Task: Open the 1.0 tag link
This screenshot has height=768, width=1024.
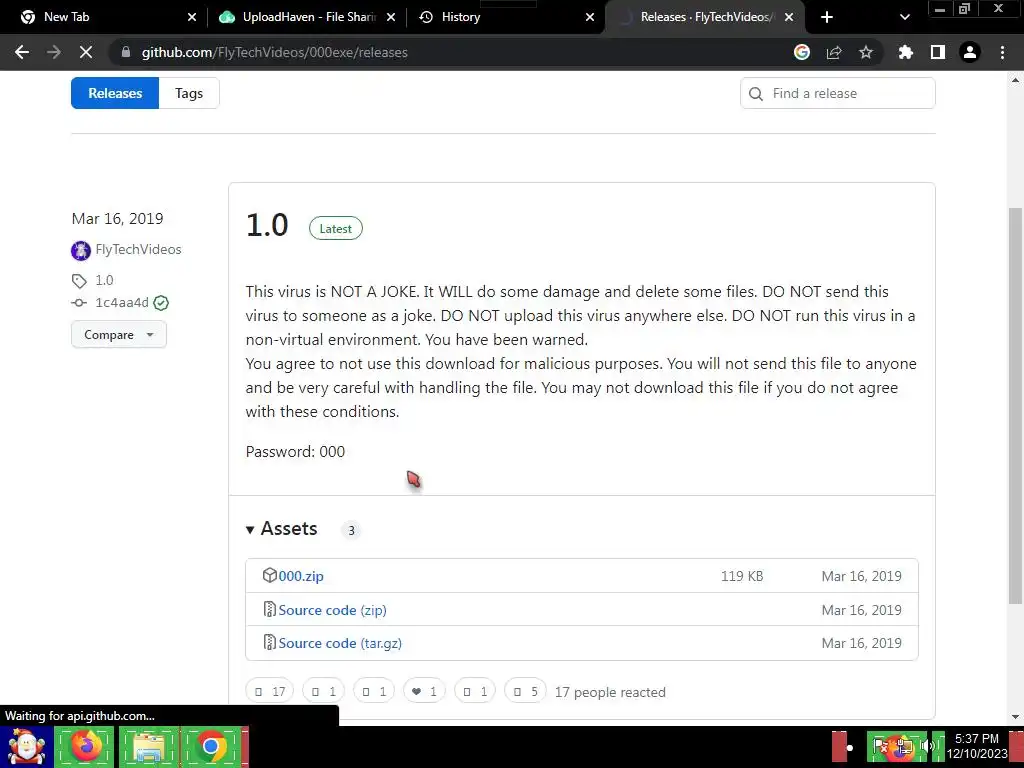Action: 104,280
